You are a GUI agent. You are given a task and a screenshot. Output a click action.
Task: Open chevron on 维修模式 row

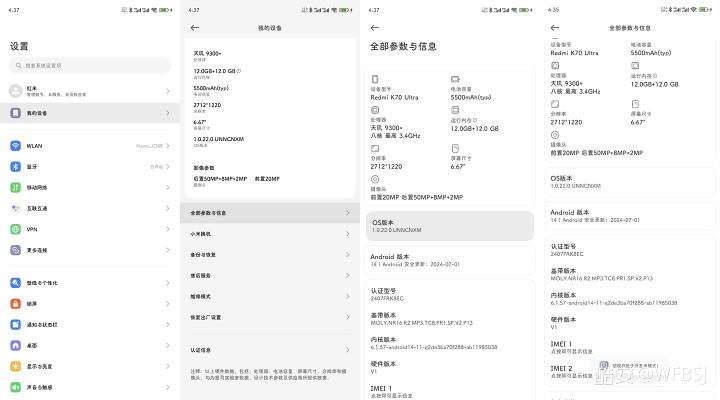[x=348, y=296]
